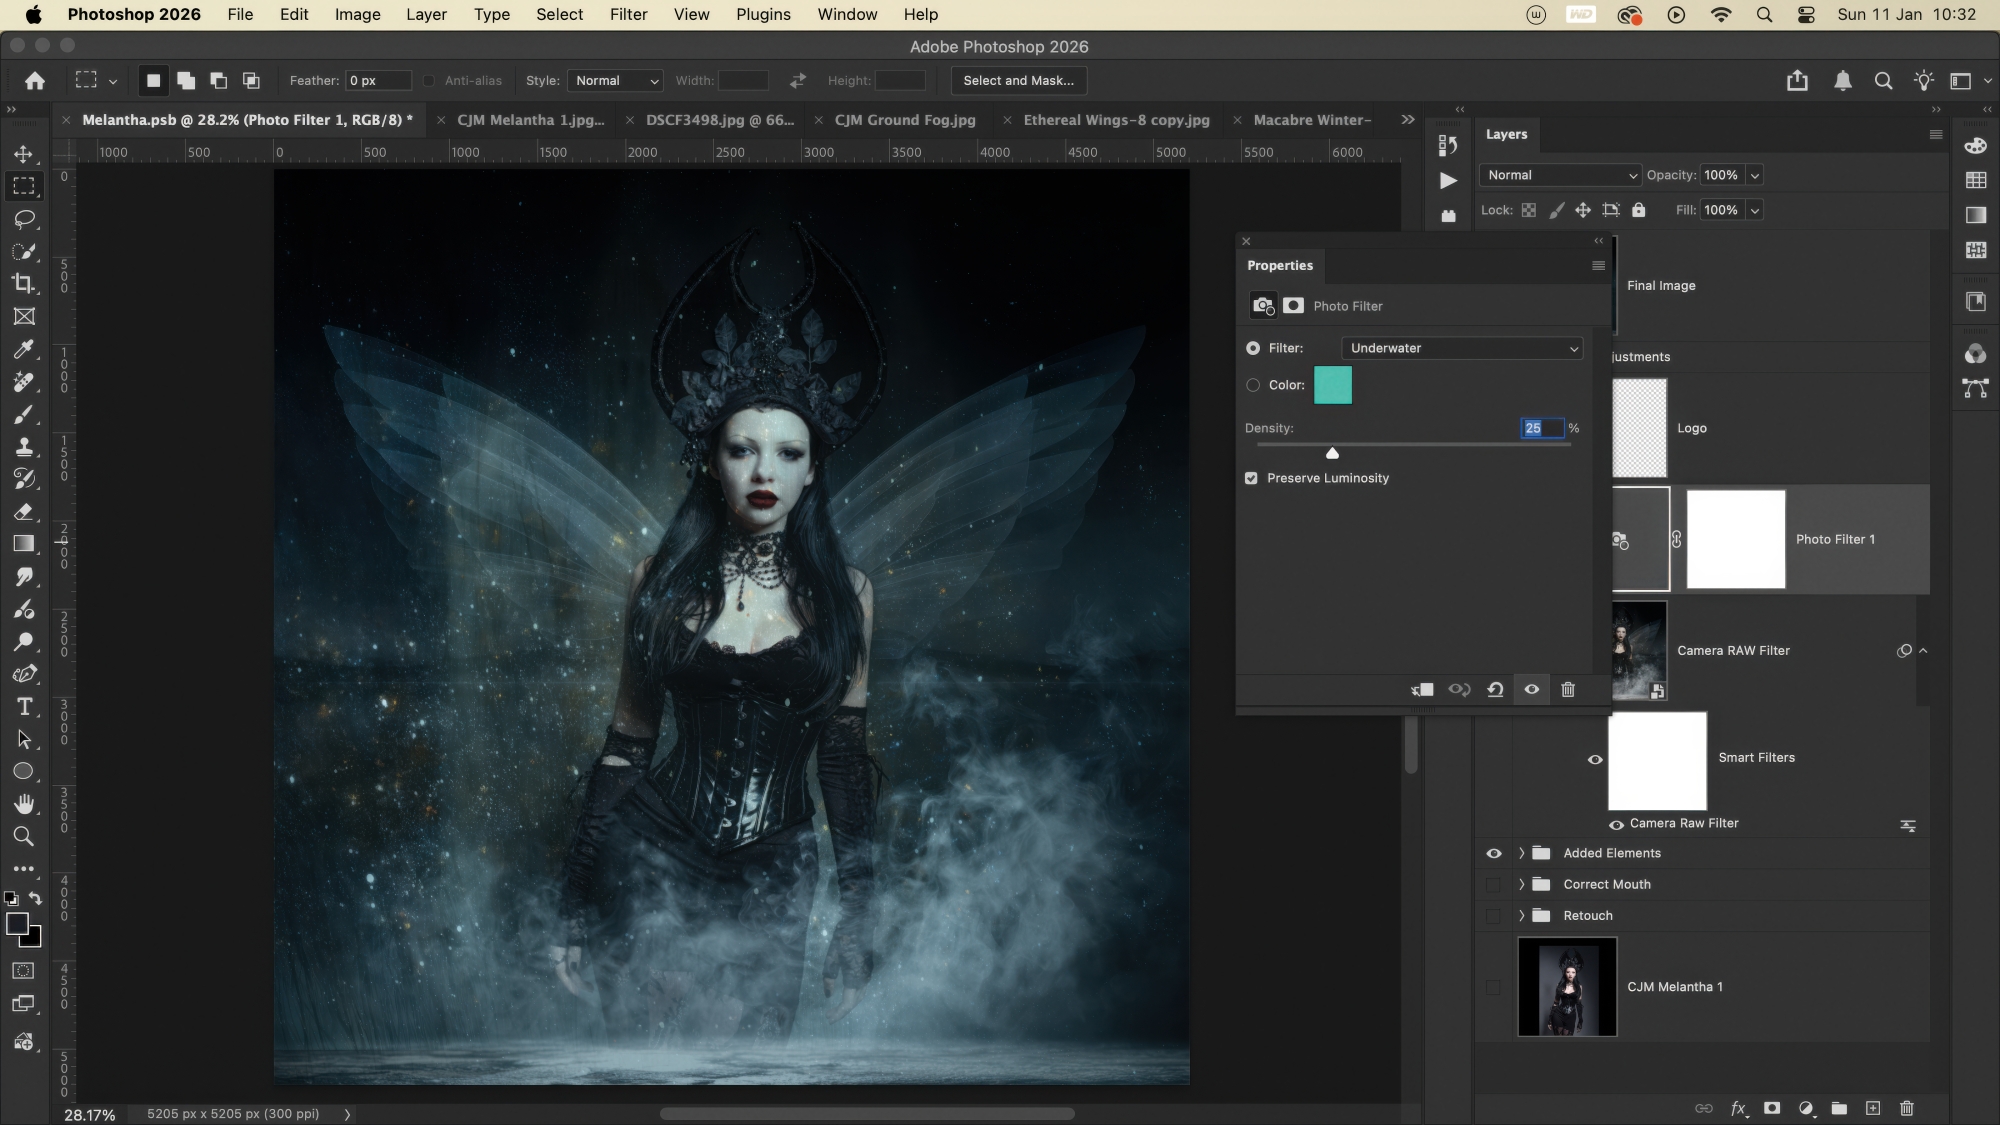2000x1125 pixels.
Task: Clip adjustment to layer below icon
Action: [x=1422, y=689]
